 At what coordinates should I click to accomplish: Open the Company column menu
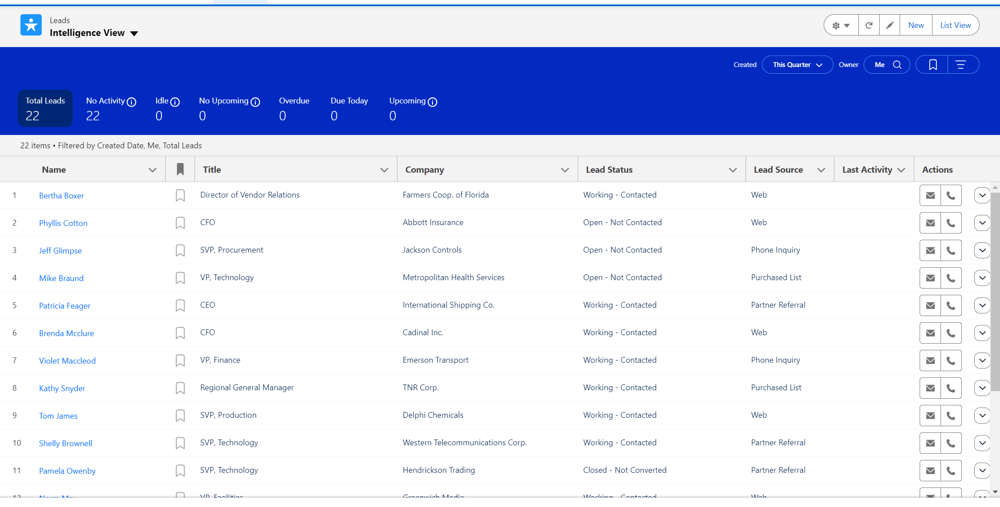click(564, 170)
